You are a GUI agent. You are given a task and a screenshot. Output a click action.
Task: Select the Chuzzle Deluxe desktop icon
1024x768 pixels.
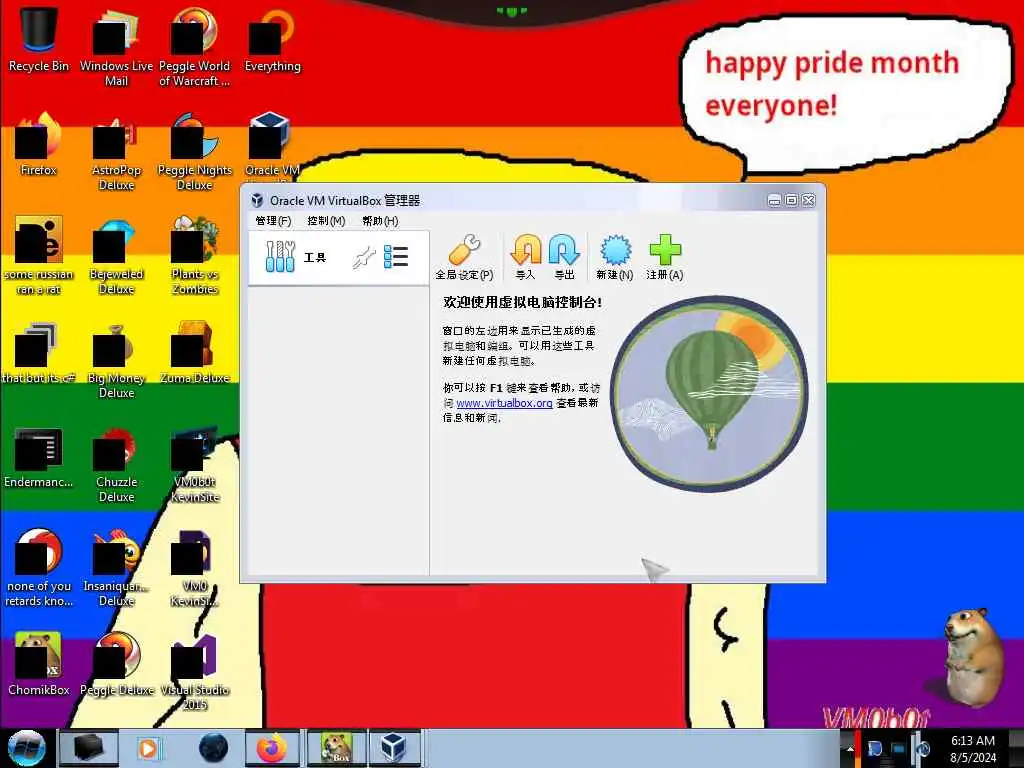tap(116, 464)
